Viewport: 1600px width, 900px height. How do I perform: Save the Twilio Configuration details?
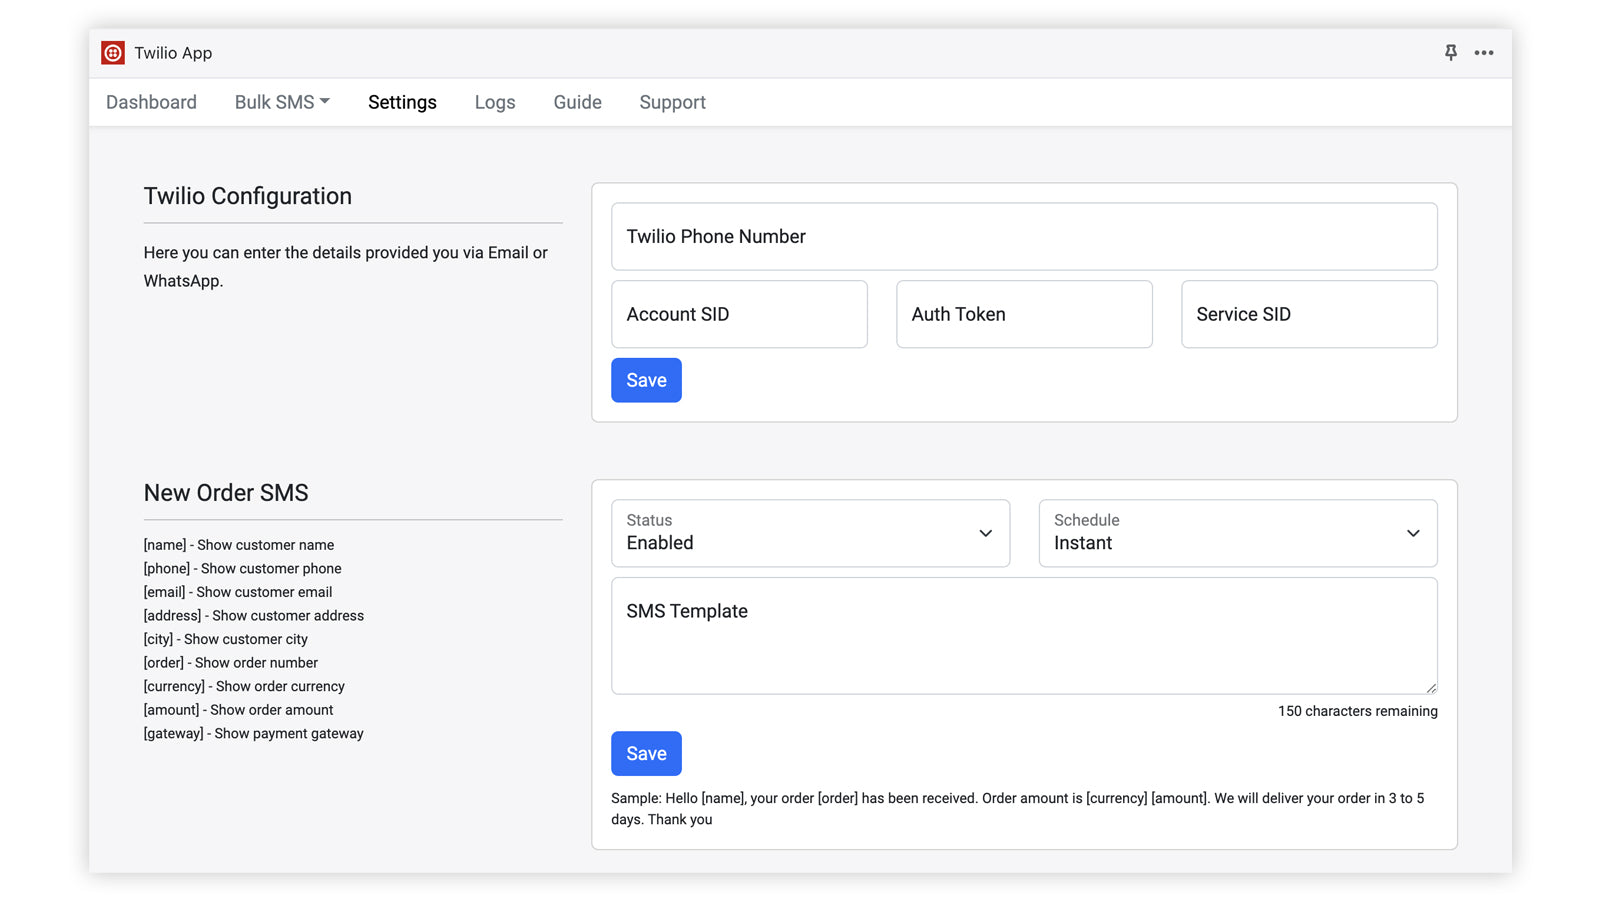tap(646, 380)
